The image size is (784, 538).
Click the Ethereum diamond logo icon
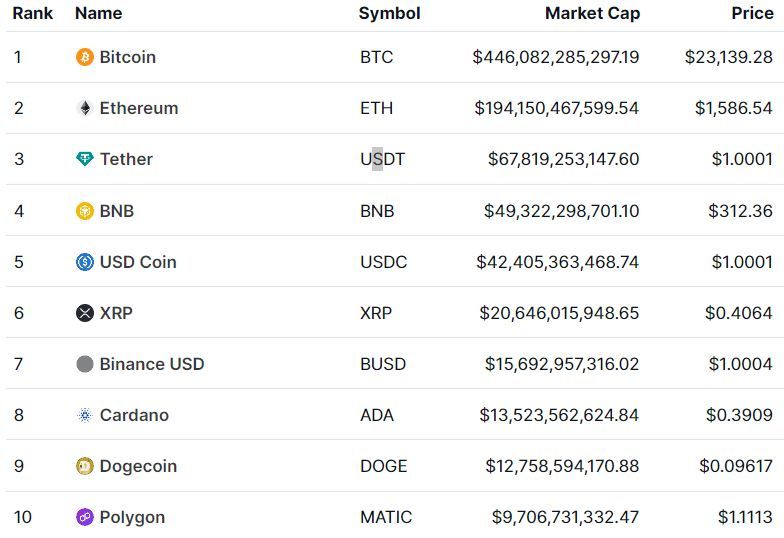click(x=84, y=108)
